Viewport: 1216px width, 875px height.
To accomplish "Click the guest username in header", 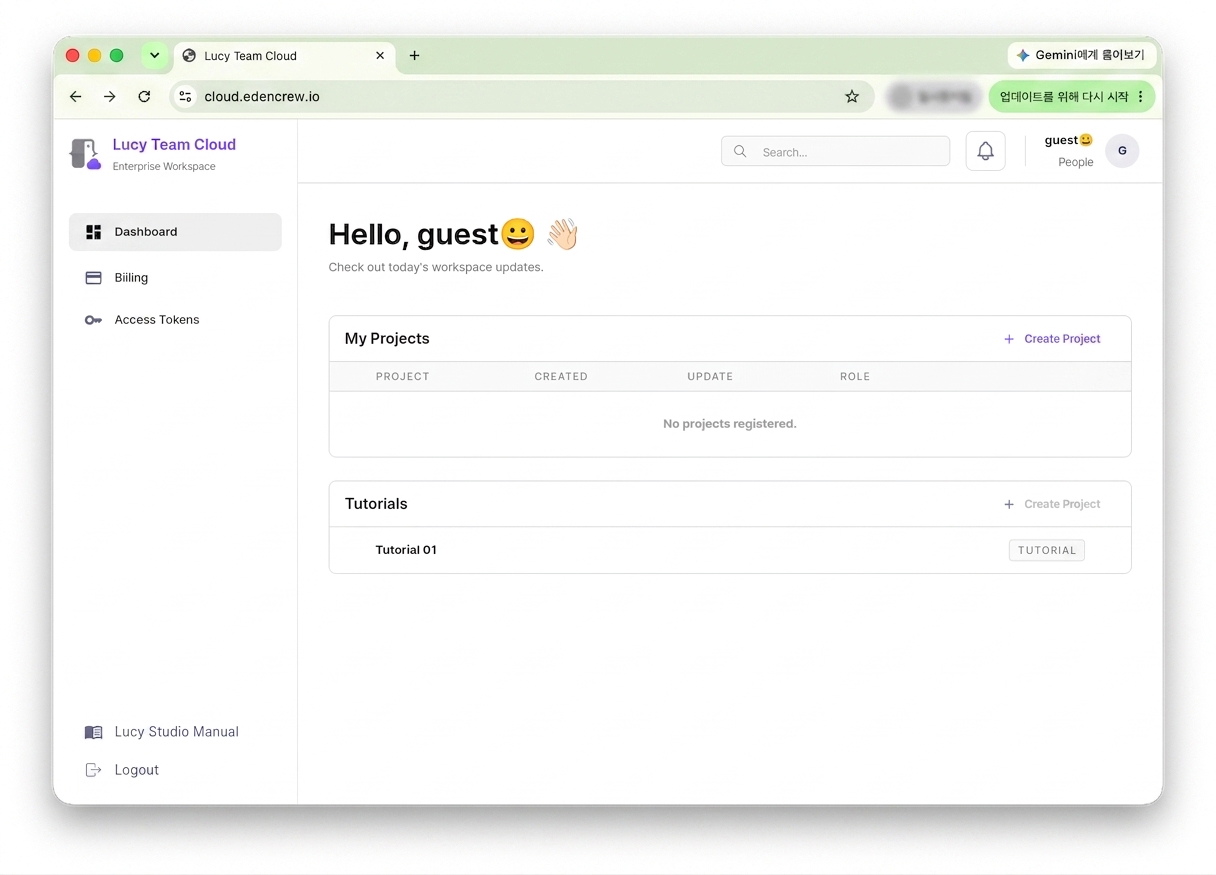I will pyautogui.click(x=1069, y=140).
